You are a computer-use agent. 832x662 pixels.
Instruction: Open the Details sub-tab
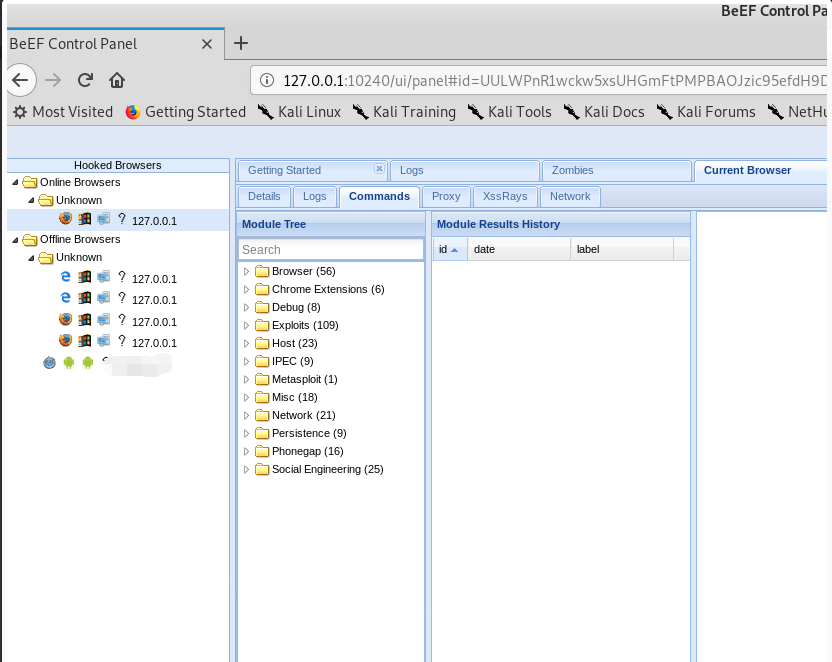point(264,196)
